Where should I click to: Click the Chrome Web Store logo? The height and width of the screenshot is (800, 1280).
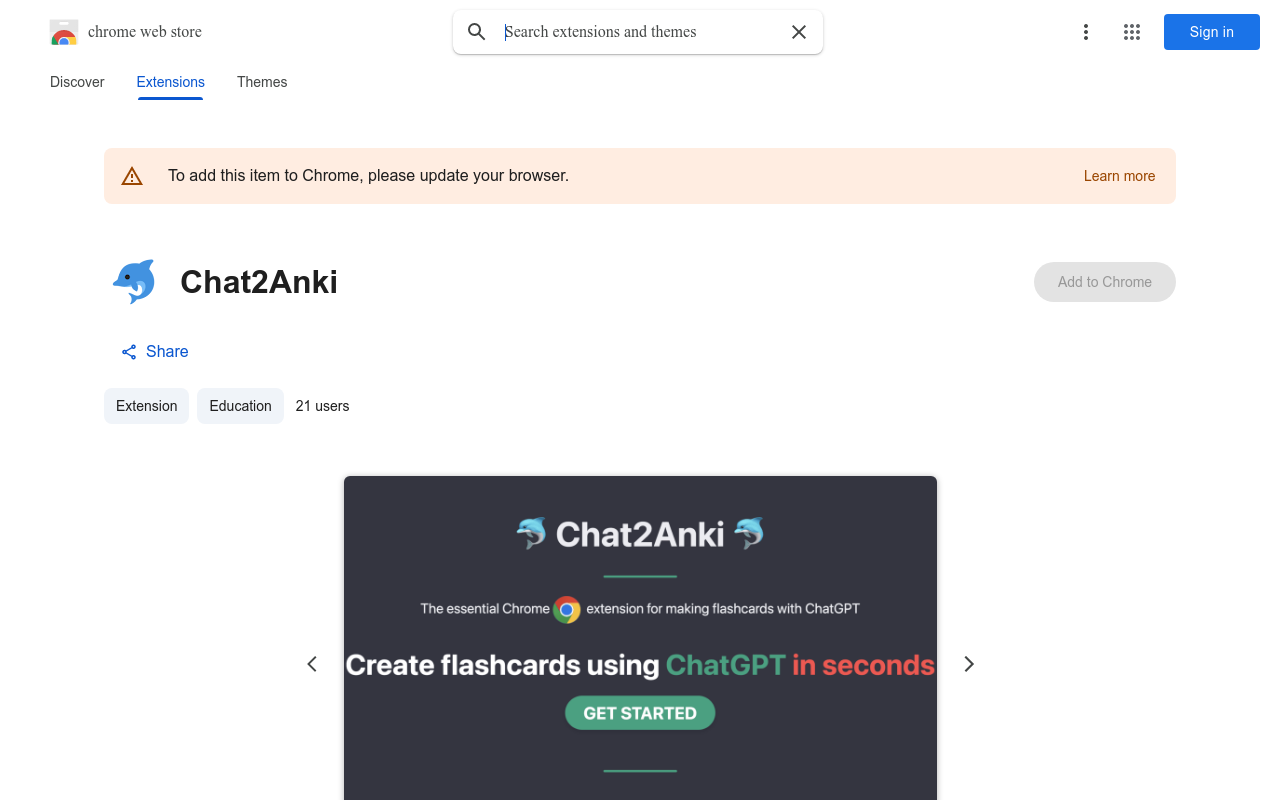[x=64, y=32]
